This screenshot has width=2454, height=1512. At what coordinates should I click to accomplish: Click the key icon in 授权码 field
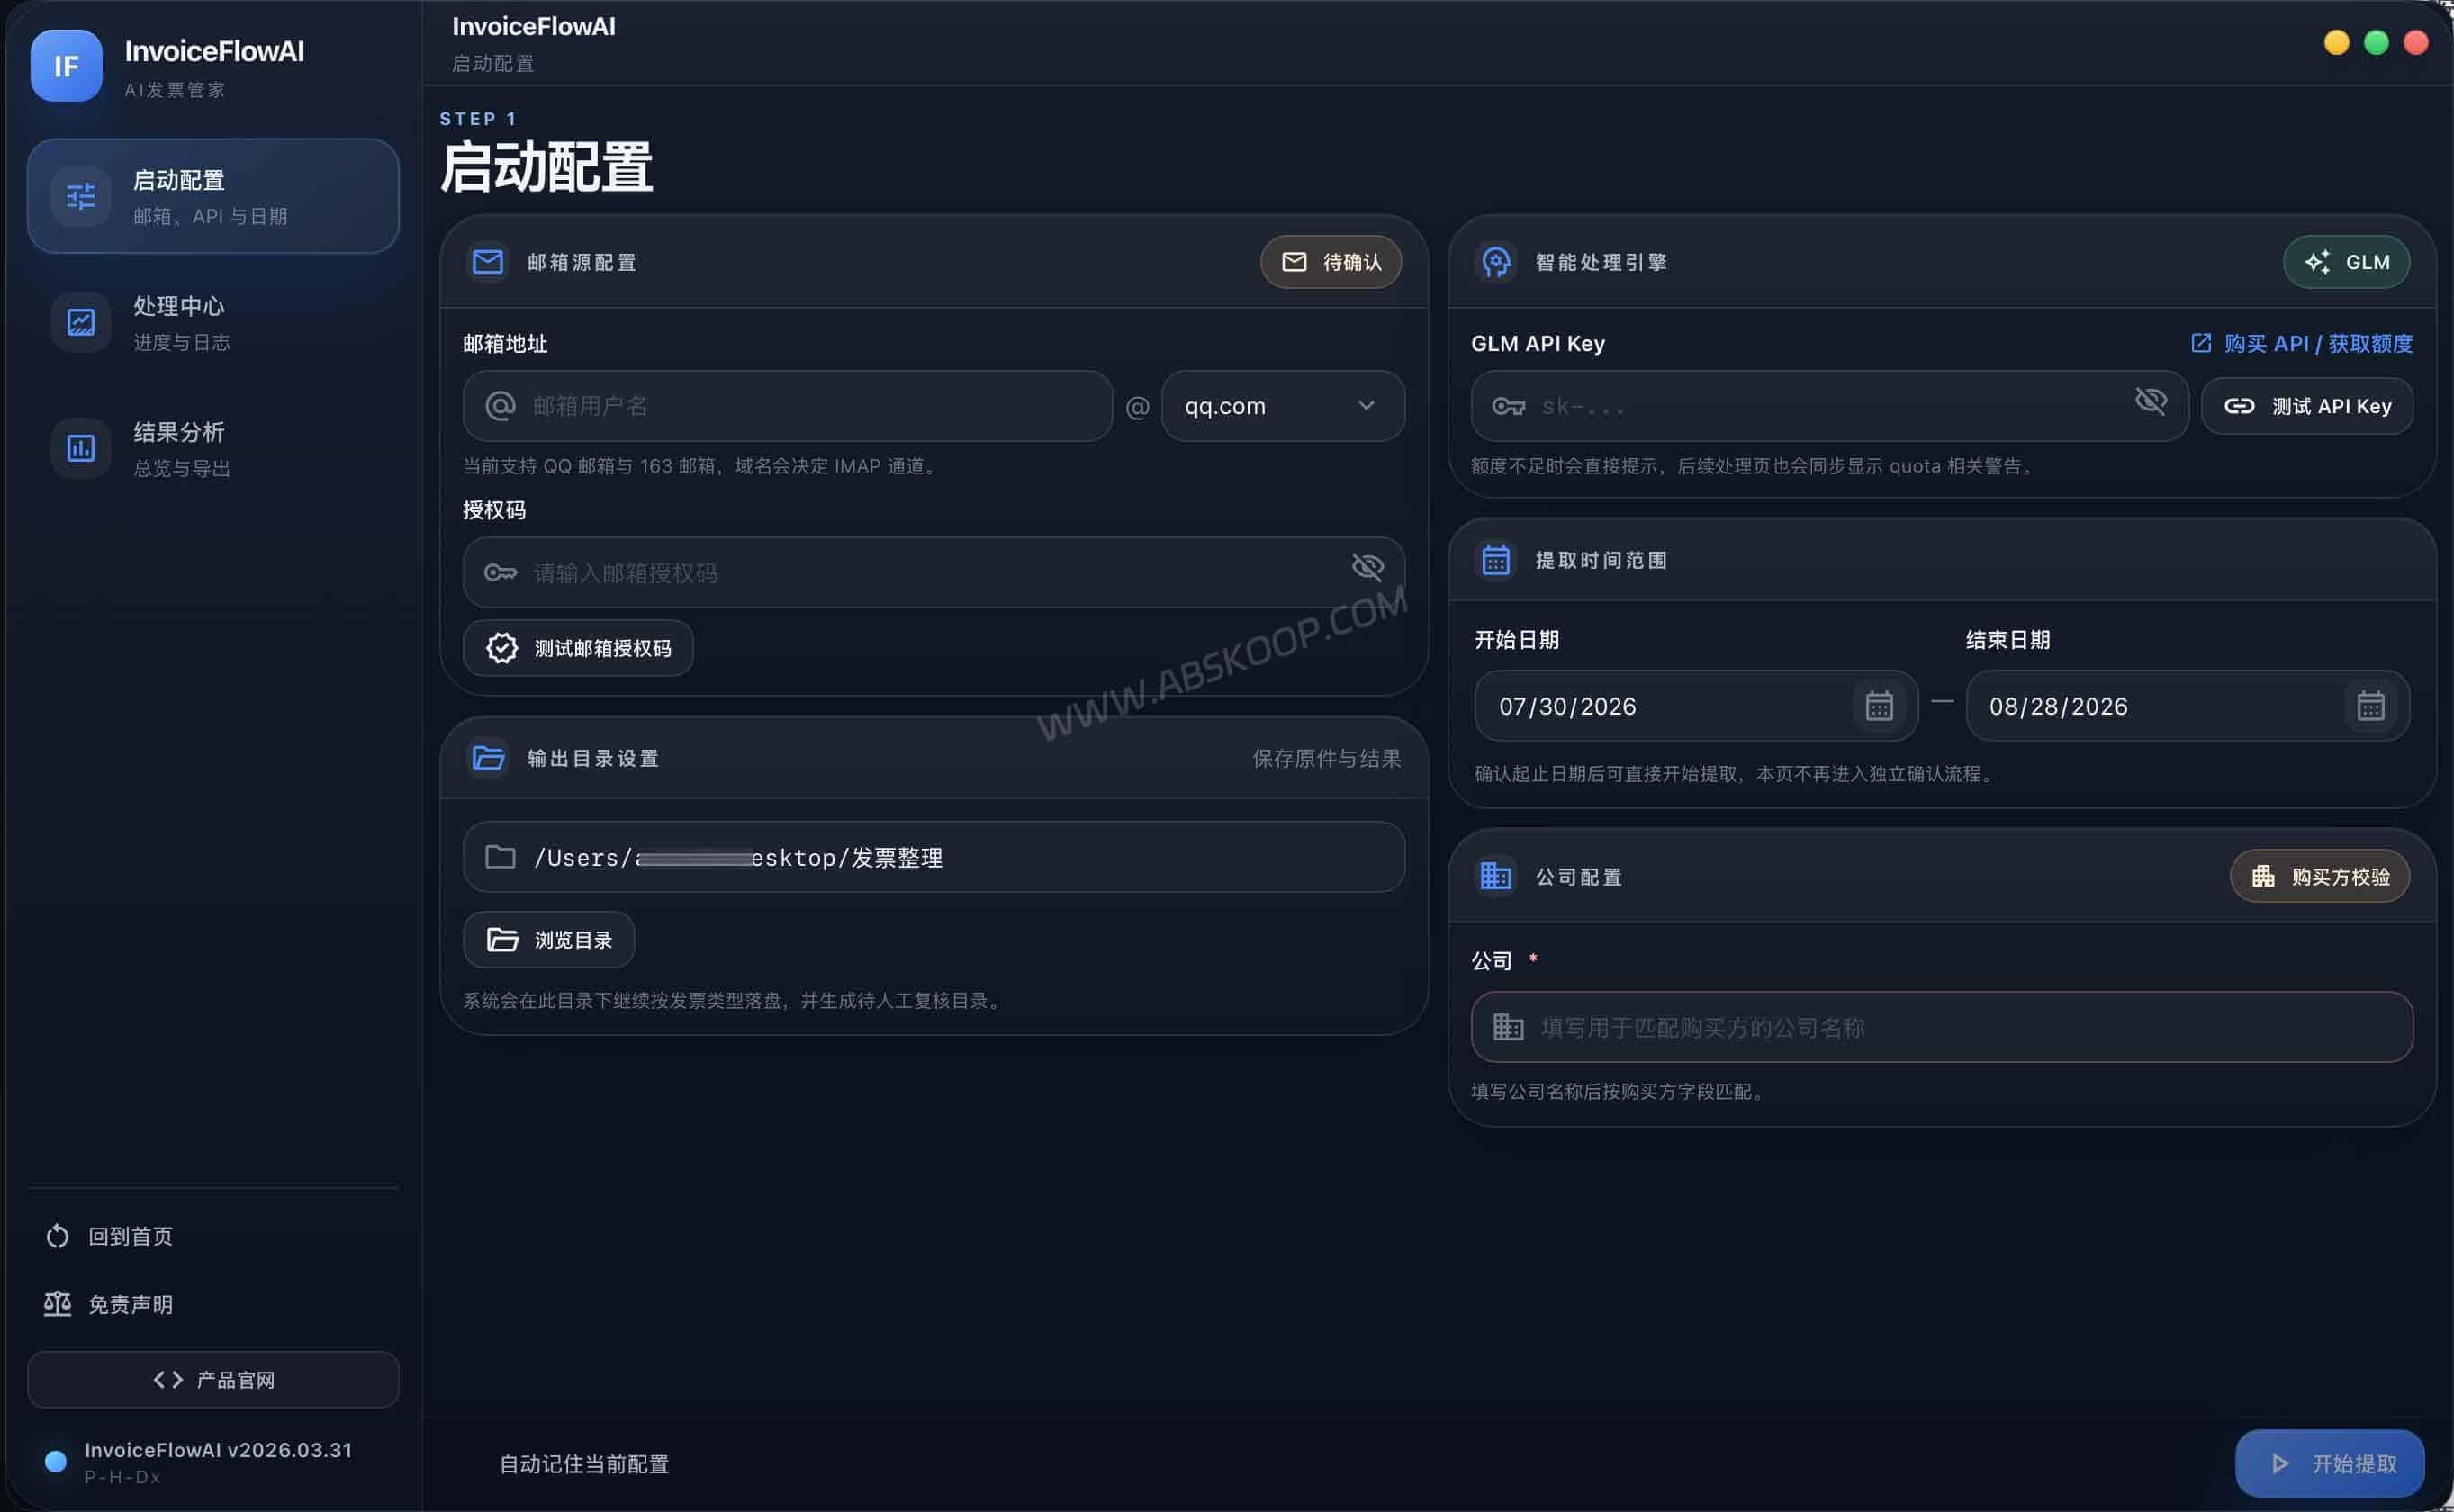(501, 572)
